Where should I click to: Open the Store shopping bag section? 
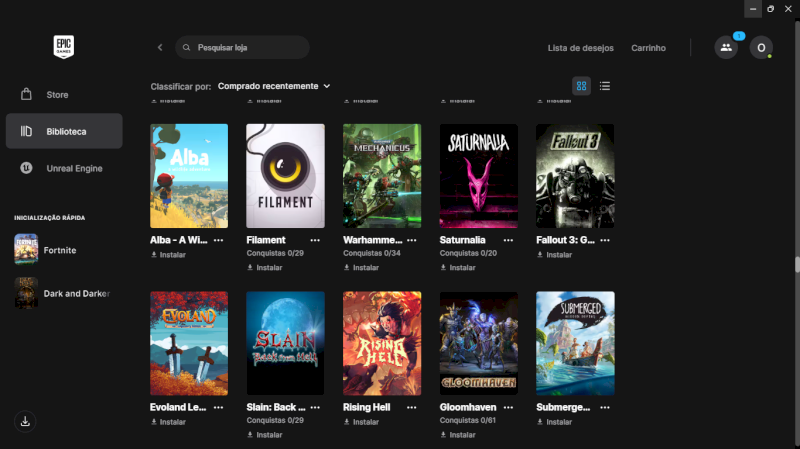point(64,95)
